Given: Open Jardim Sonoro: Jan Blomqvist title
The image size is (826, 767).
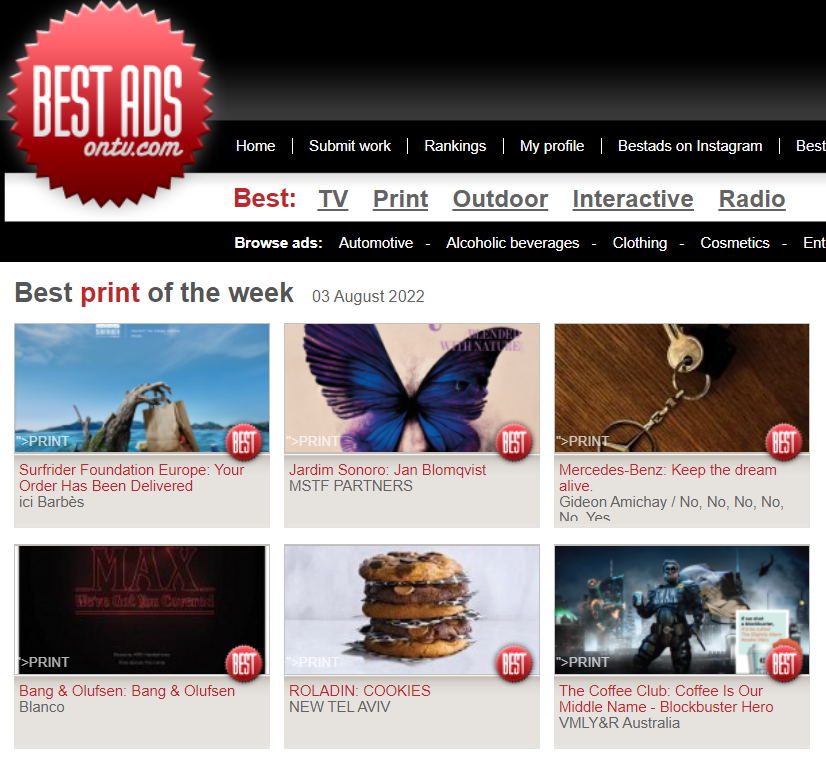Looking at the screenshot, I should [x=387, y=470].
